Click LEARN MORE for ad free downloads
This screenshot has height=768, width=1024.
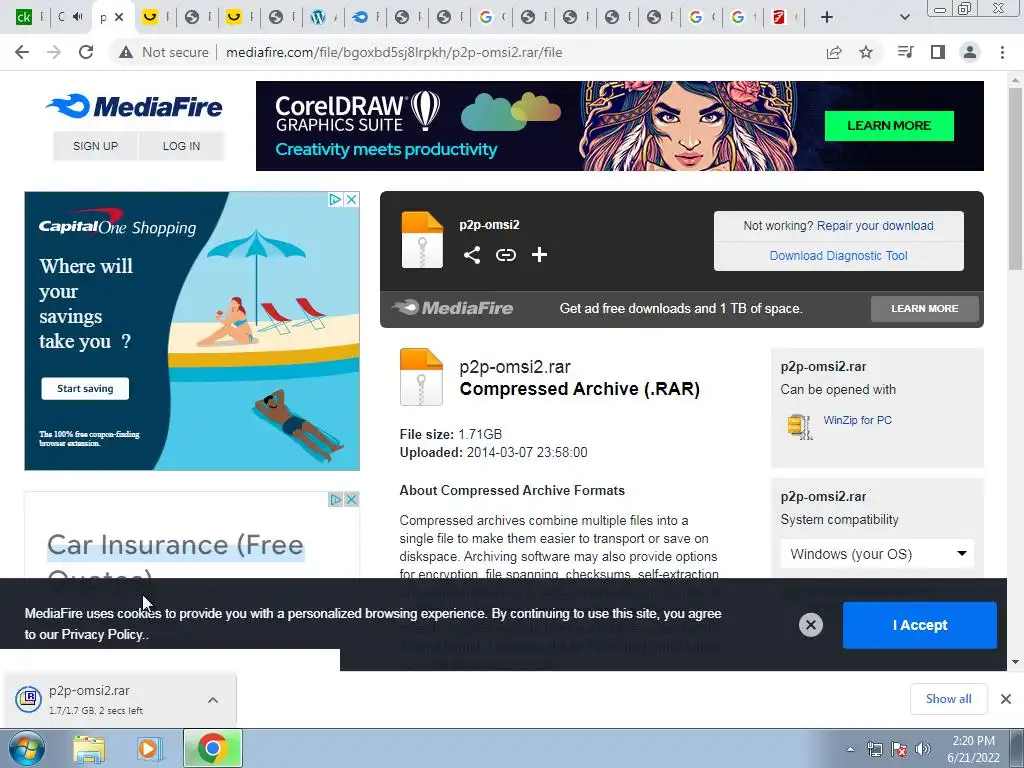point(925,308)
